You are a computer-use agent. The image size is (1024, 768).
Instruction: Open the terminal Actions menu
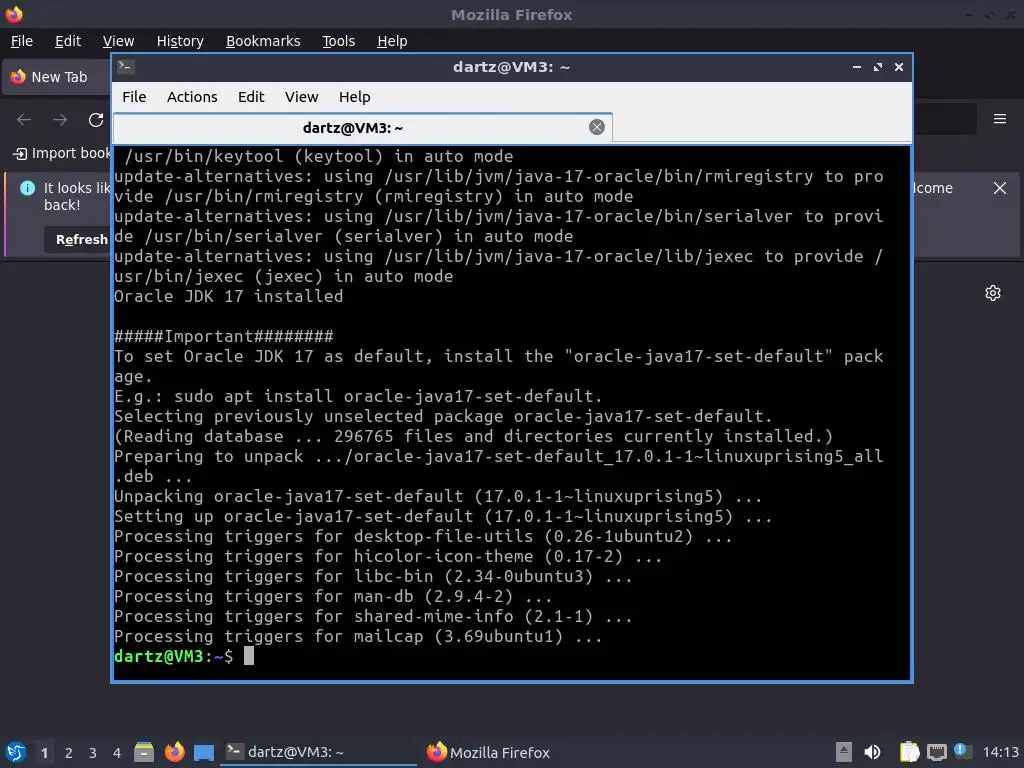tap(192, 97)
